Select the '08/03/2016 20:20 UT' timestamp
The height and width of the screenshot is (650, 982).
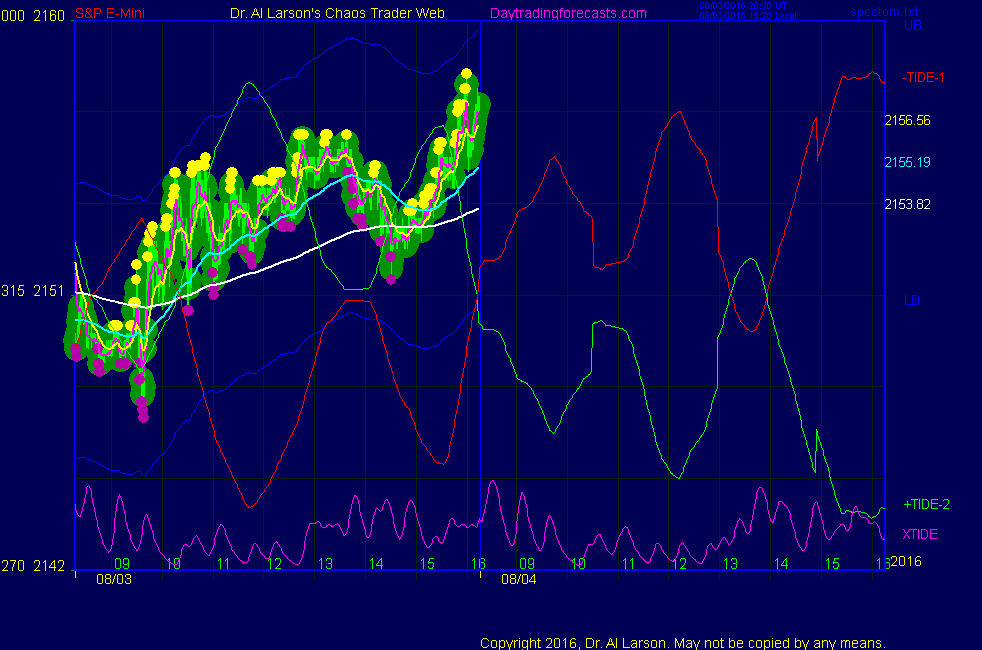[x=743, y=6]
